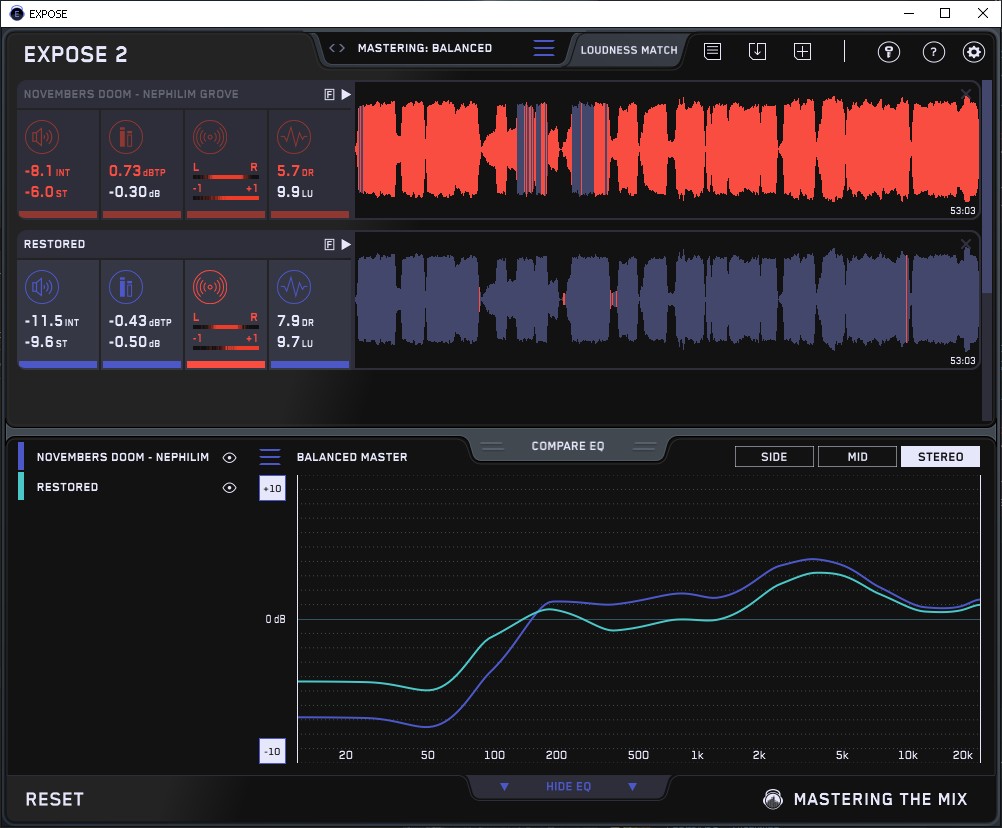Click loudness speaker icon on Restored track
The image size is (1002, 828).
point(42,287)
